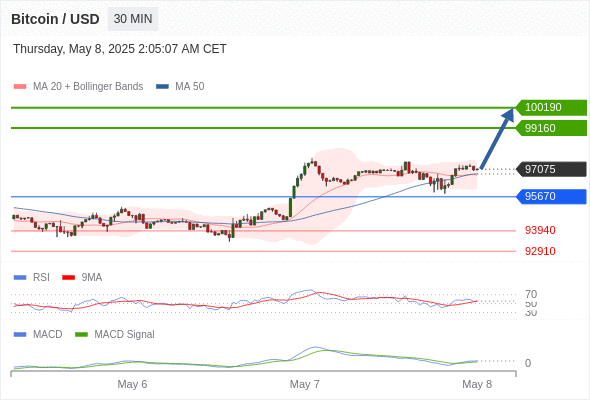Click the MA 50 blue legend swatch
Image resolution: width=590 pixels, height=400 pixels.
coord(163,87)
